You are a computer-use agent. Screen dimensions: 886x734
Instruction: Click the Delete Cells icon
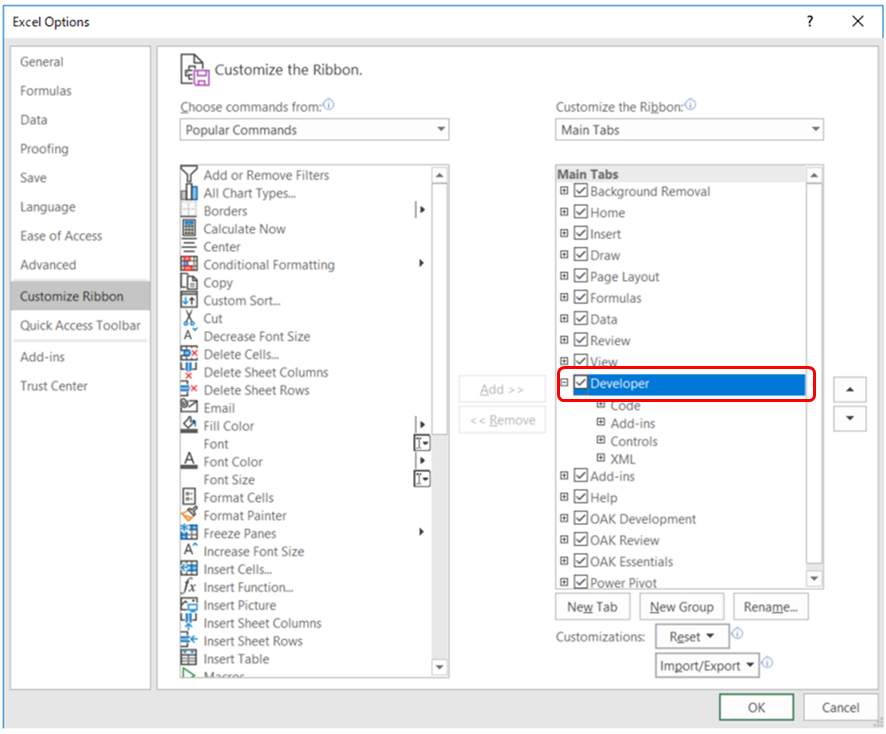pyautogui.click(x=189, y=354)
